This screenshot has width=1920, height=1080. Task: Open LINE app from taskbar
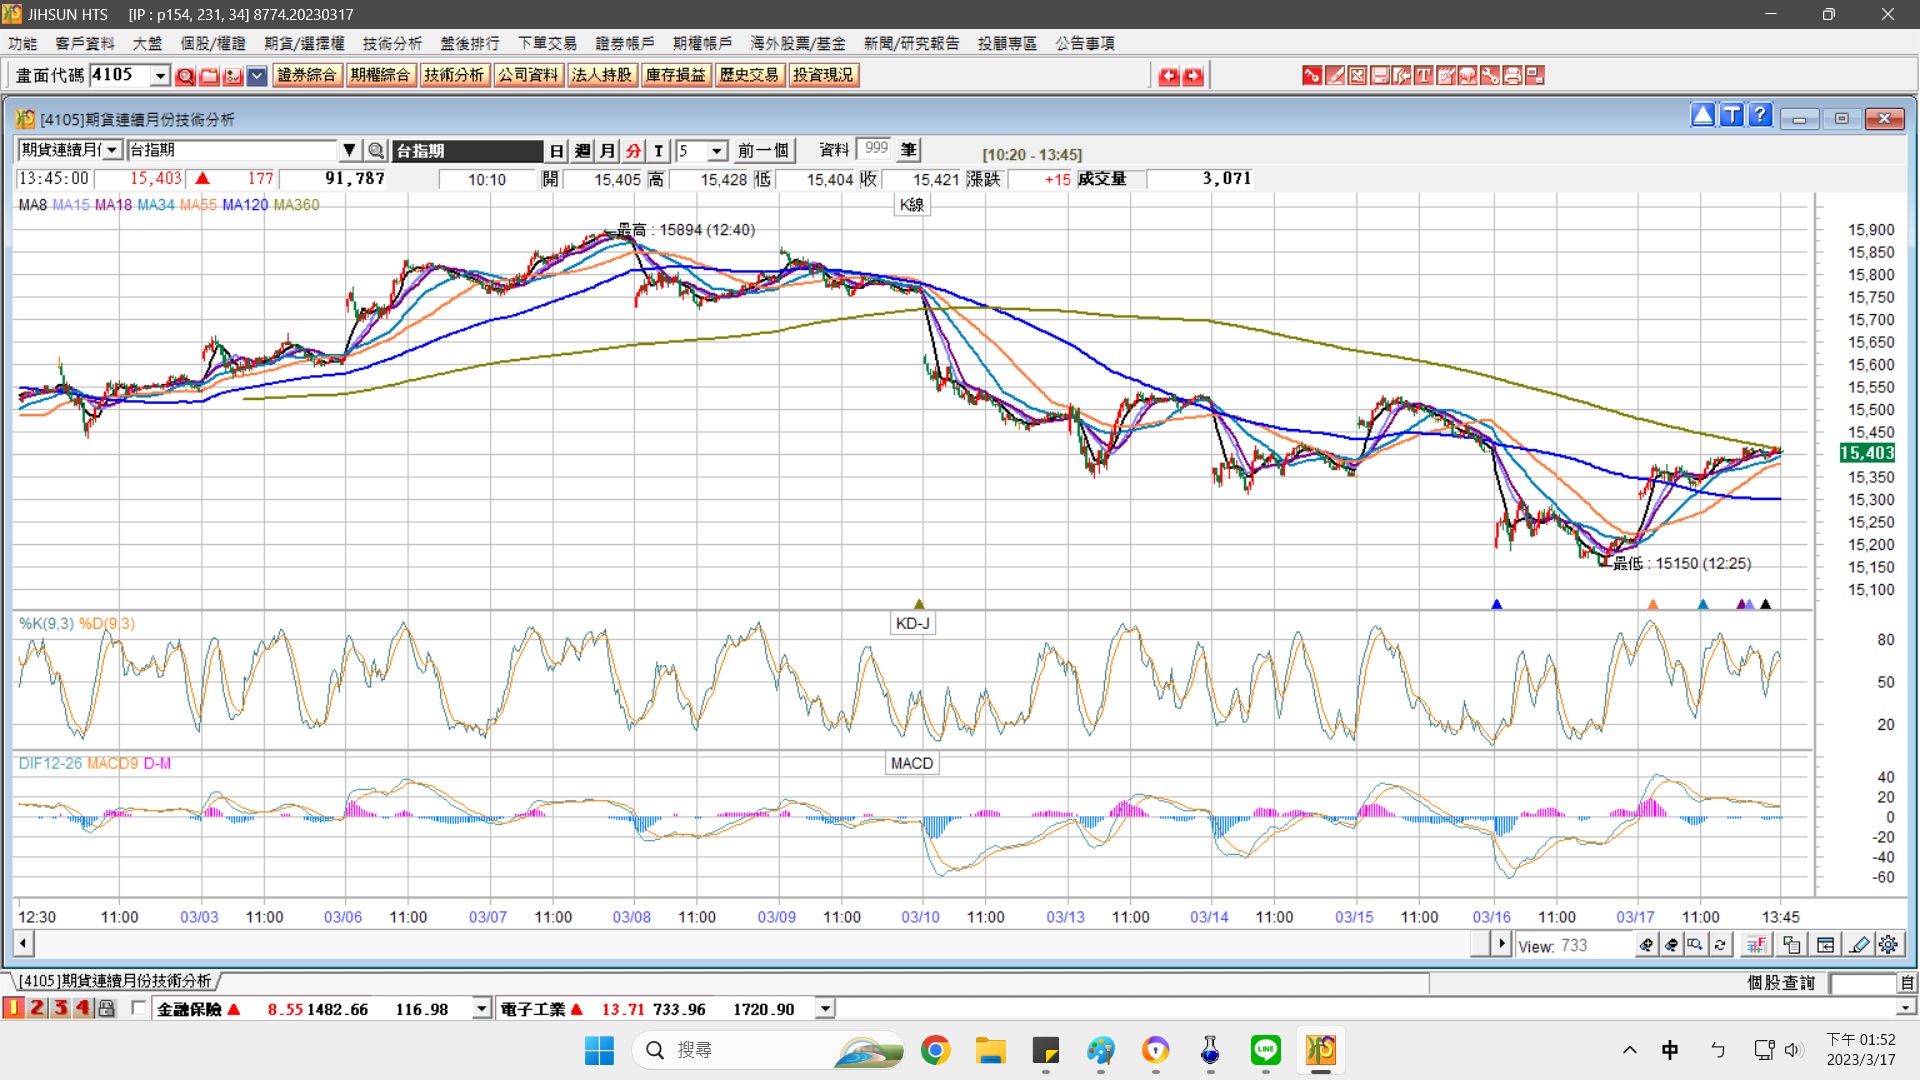coord(1265,1050)
